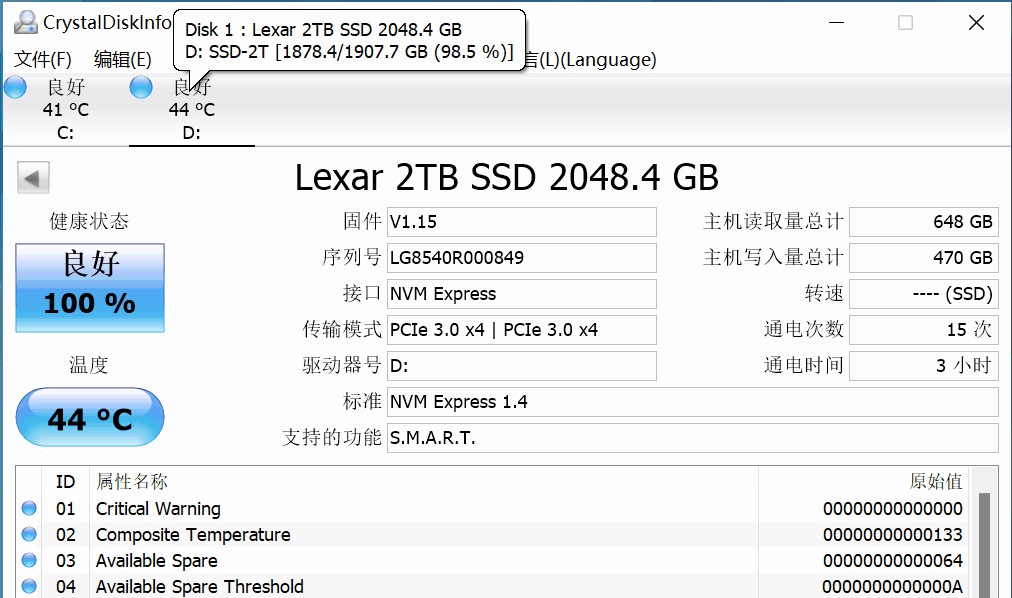Close the CrystalDiskInfo window
The width and height of the screenshot is (1012, 598).
click(x=976, y=23)
